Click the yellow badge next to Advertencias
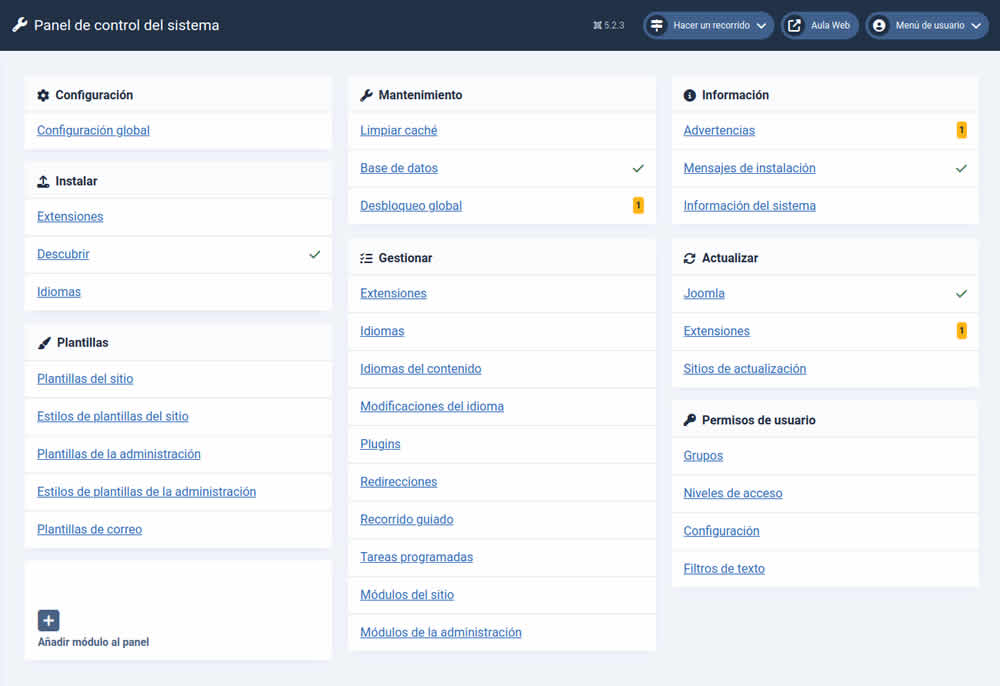1000x686 pixels. (961, 130)
